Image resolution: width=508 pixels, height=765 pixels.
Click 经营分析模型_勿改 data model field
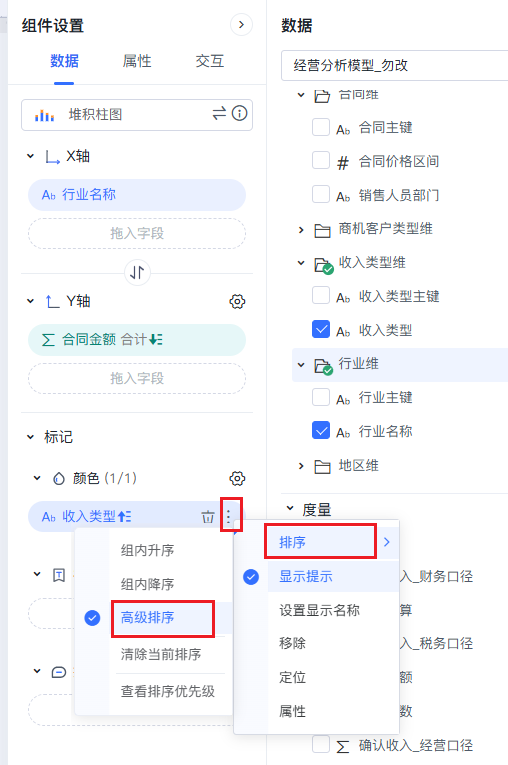click(394, 65)
